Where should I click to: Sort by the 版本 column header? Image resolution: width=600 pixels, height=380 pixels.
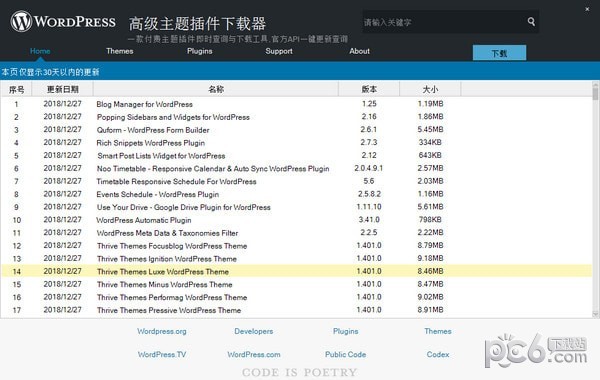click(369, 89)
